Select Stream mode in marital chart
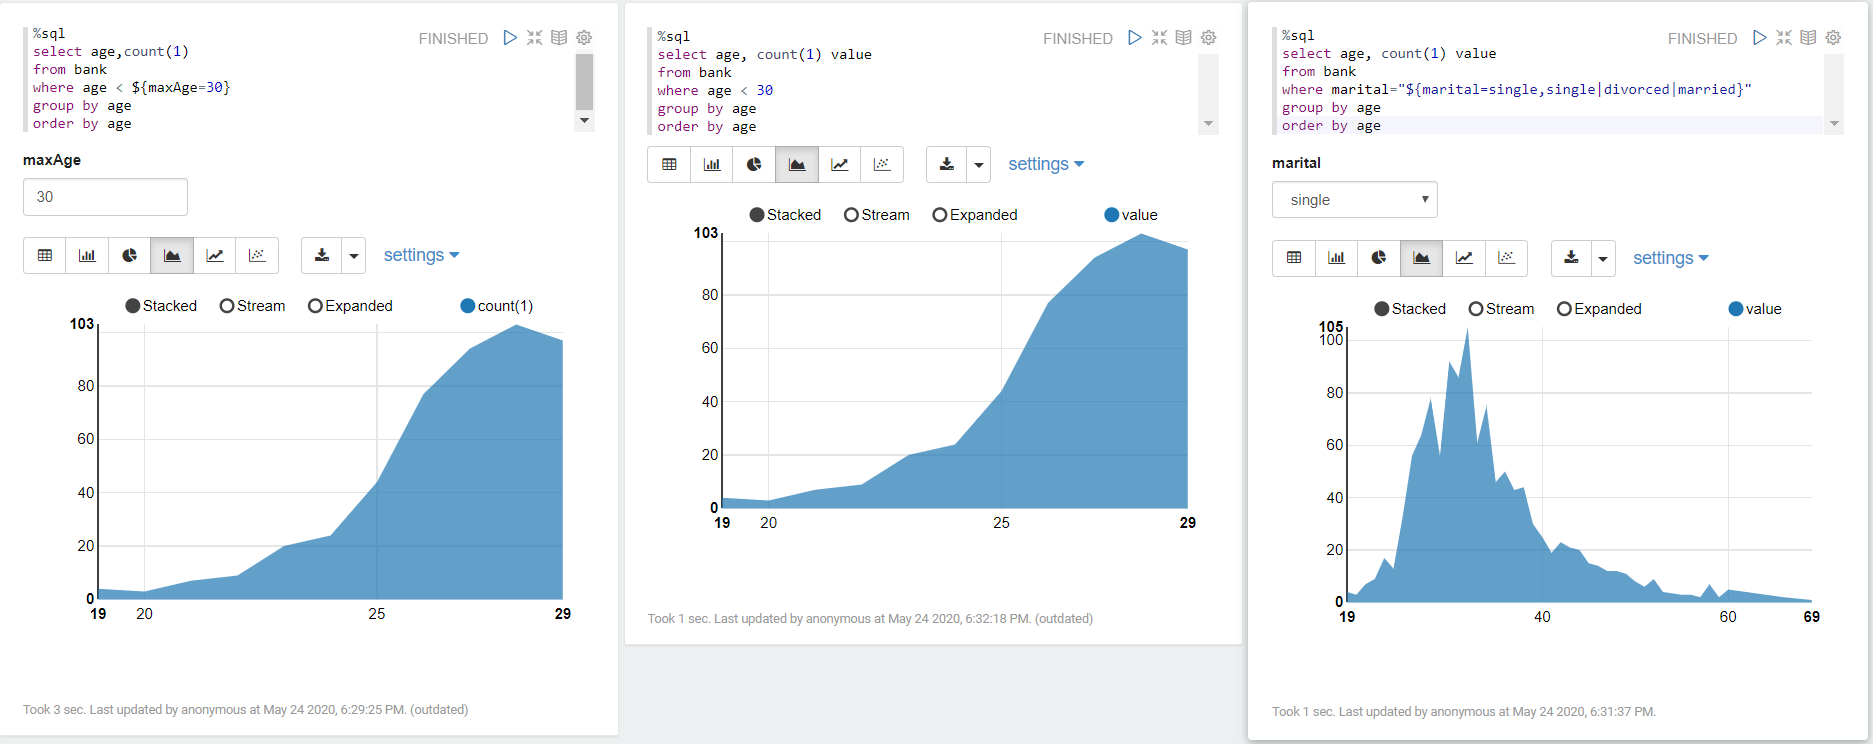Image resolution: width=1873 pixels, height=744 pixels. pos(1501,309)
